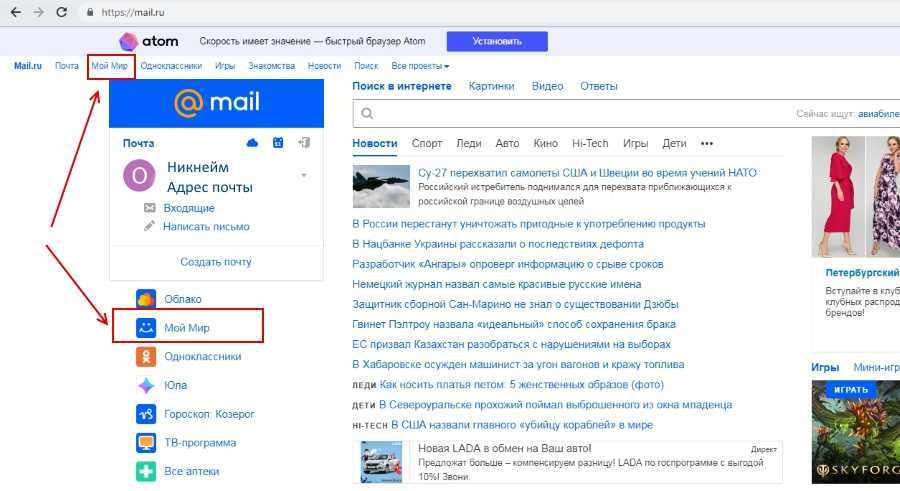The height and width of the screenshot is (491, 900).
Task: Click the Юла star icon
Action: pos(146,385)
